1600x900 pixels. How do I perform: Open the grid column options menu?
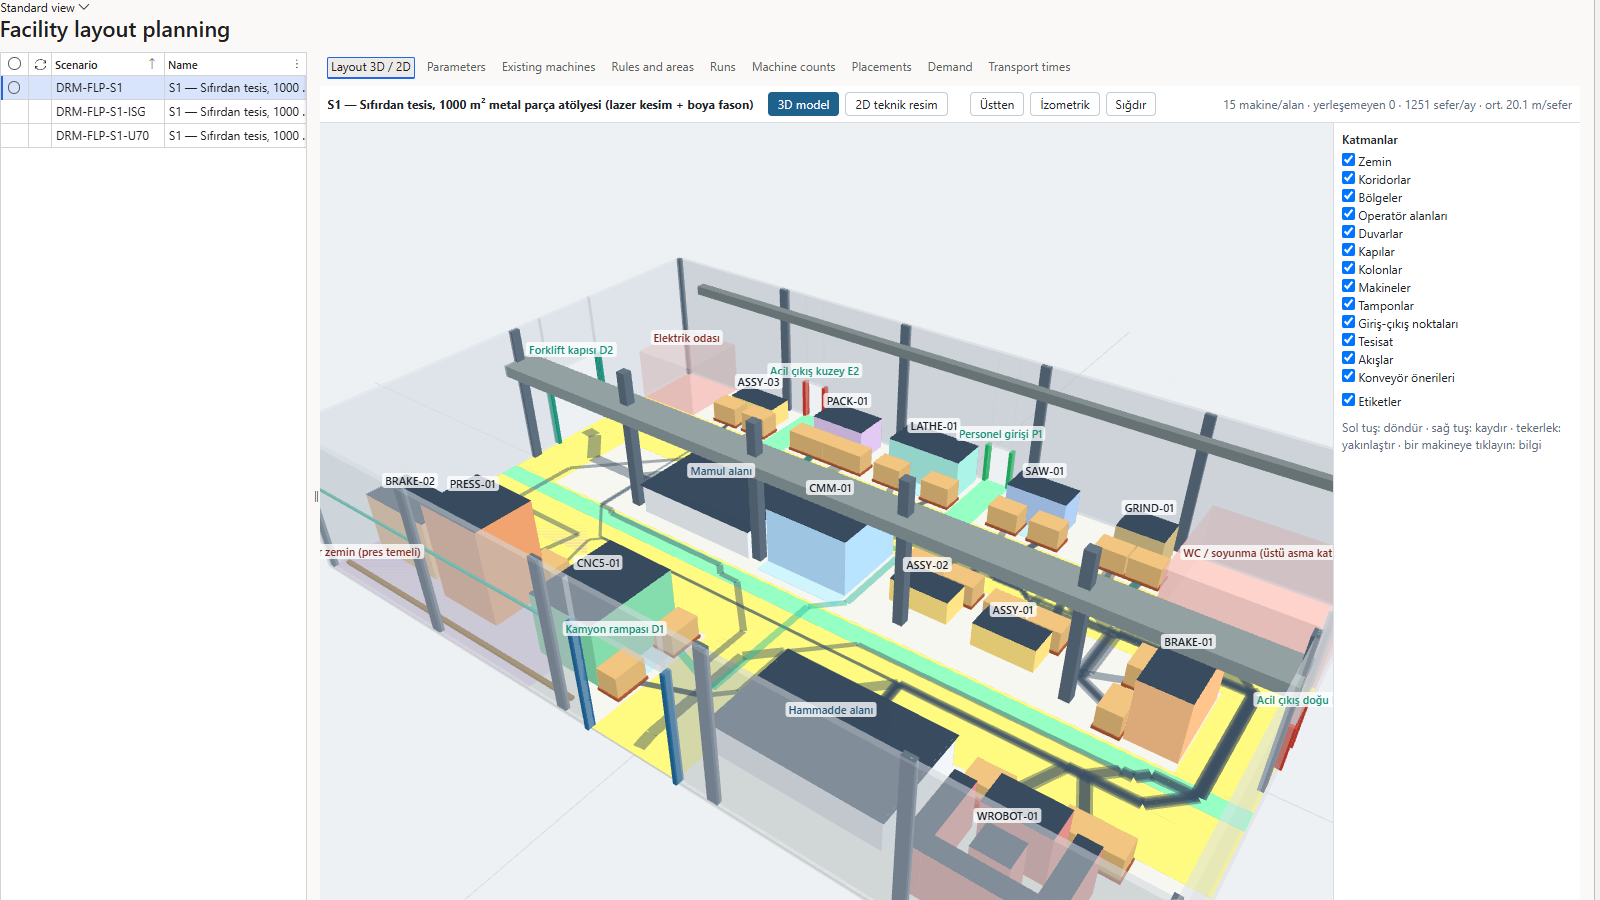pos(297,64)
